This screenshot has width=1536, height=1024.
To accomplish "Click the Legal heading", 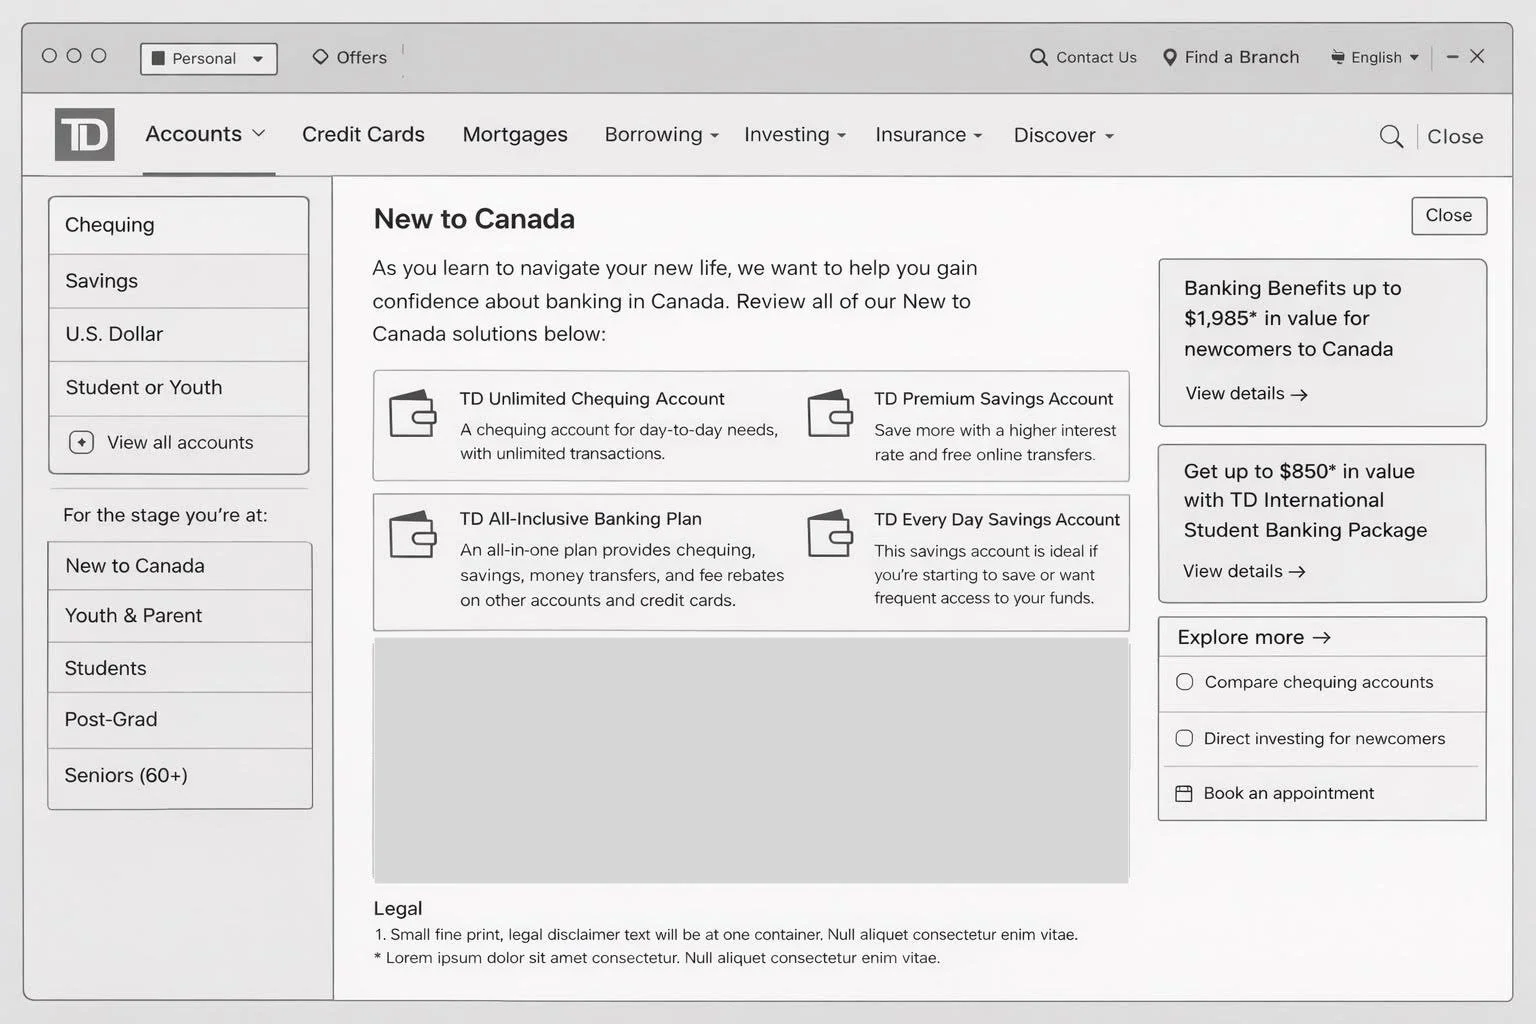I will (398, 908).
